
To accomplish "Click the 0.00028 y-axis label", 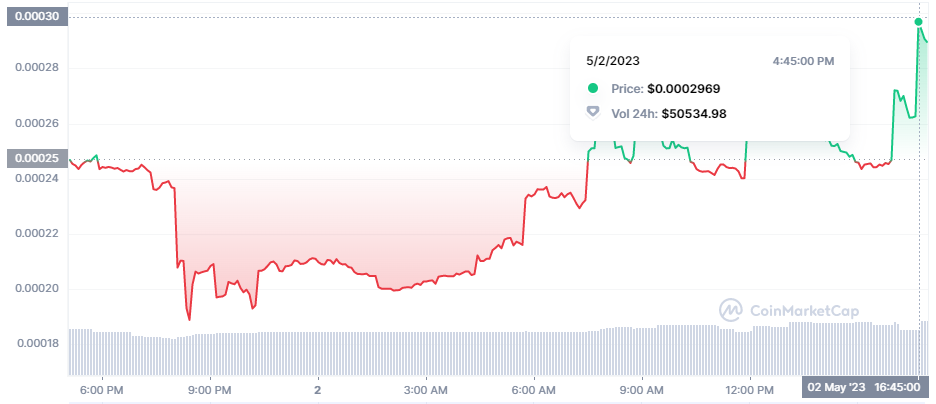I will click(37, 67).
